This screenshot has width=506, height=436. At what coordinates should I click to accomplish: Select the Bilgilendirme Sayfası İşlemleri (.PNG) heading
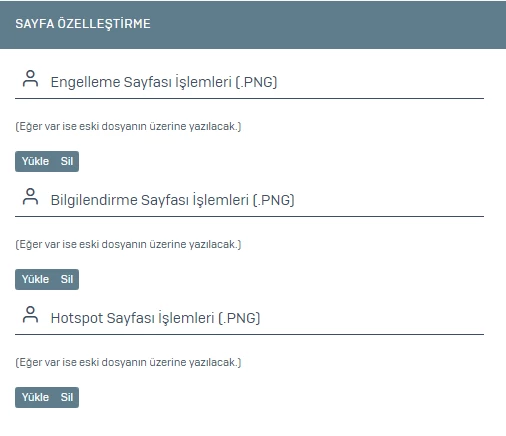[x=172, y=200]
